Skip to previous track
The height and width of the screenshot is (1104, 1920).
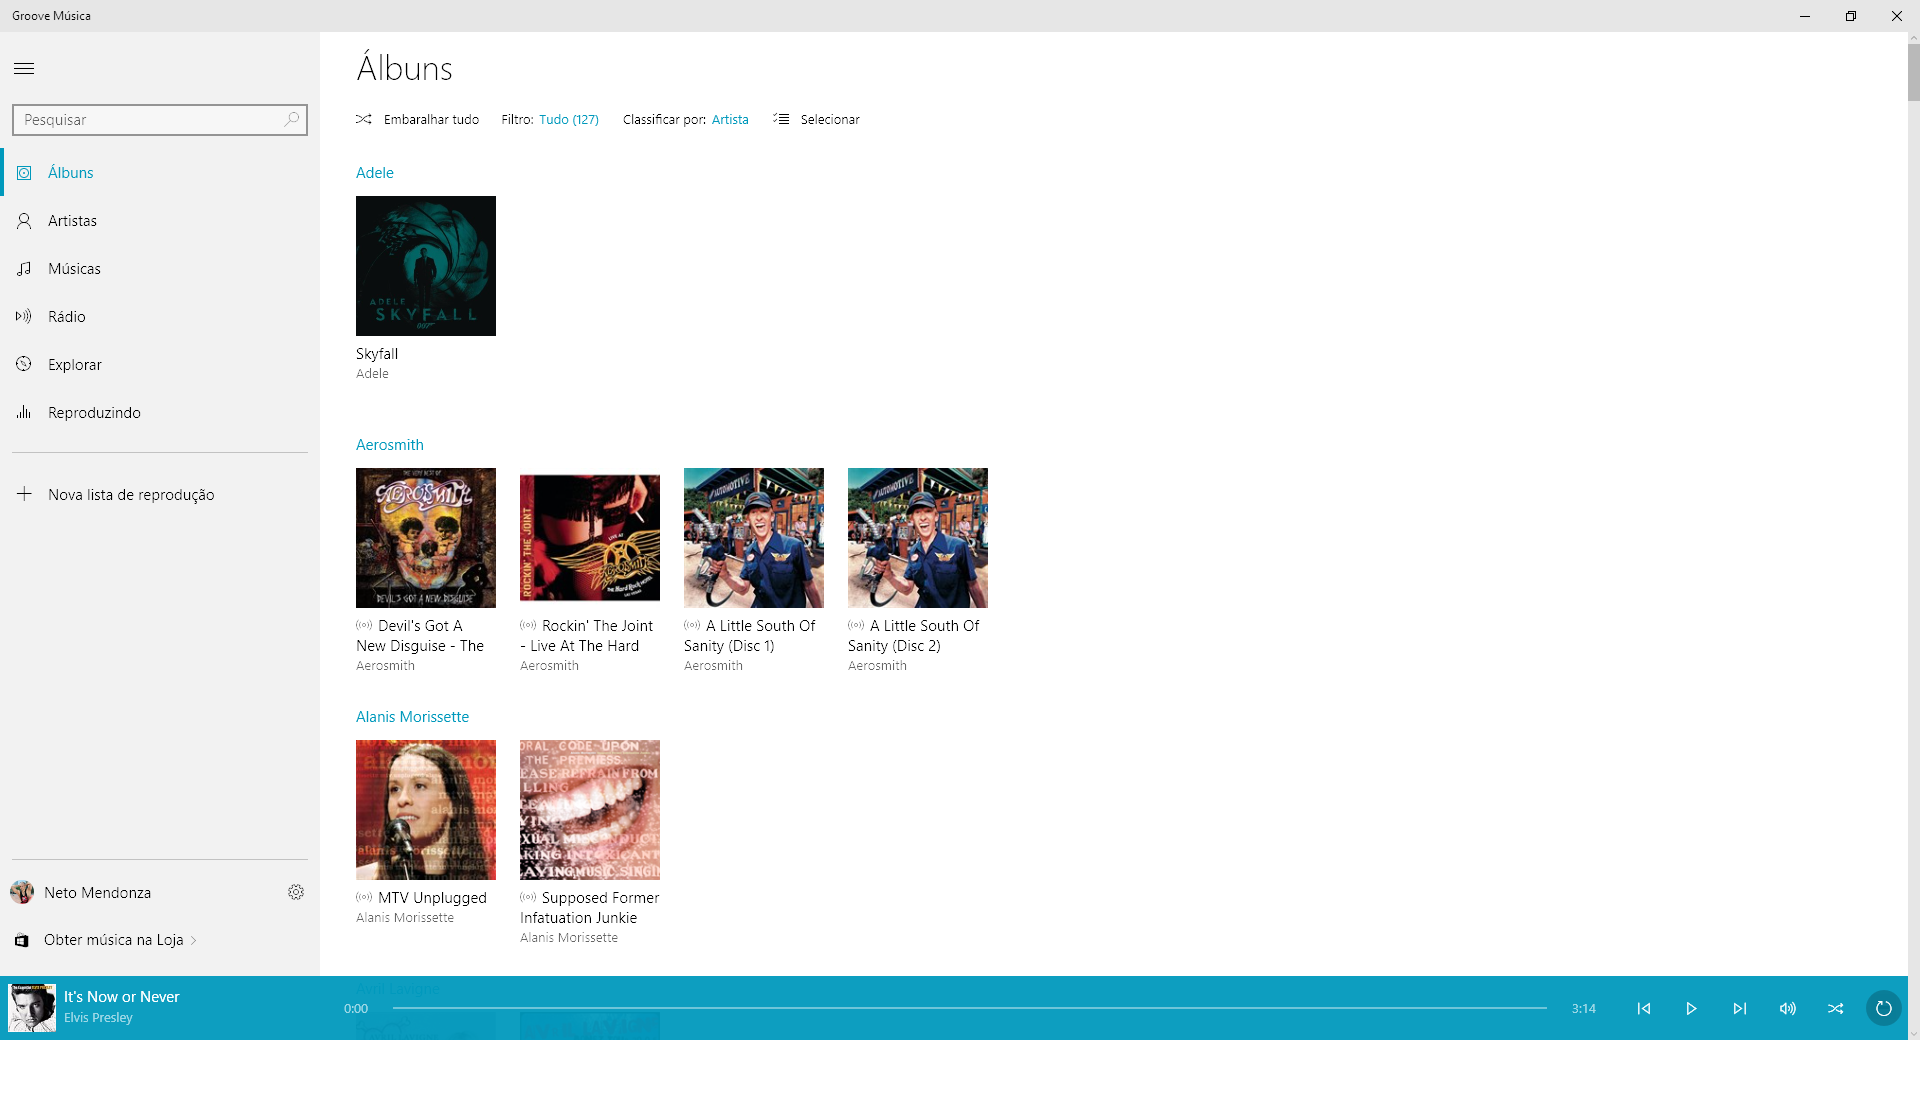pyautogui.click(x=1643, y=1008)
